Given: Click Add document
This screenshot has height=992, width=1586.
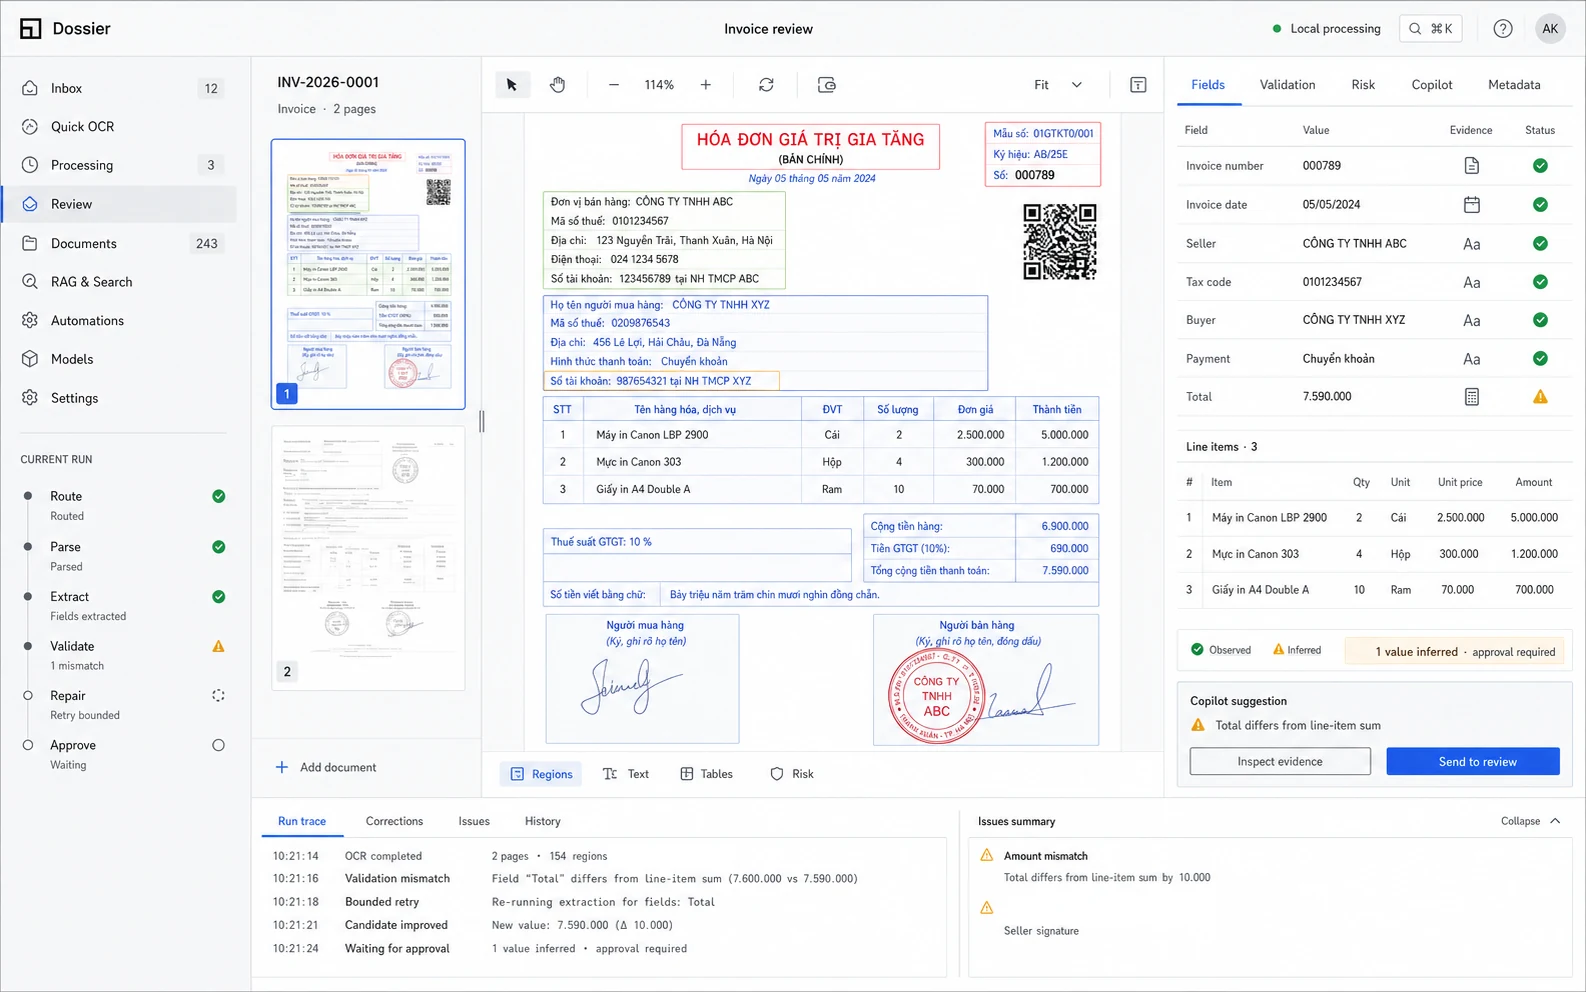Looking at the screenshot, I should [x=326, y=767].
